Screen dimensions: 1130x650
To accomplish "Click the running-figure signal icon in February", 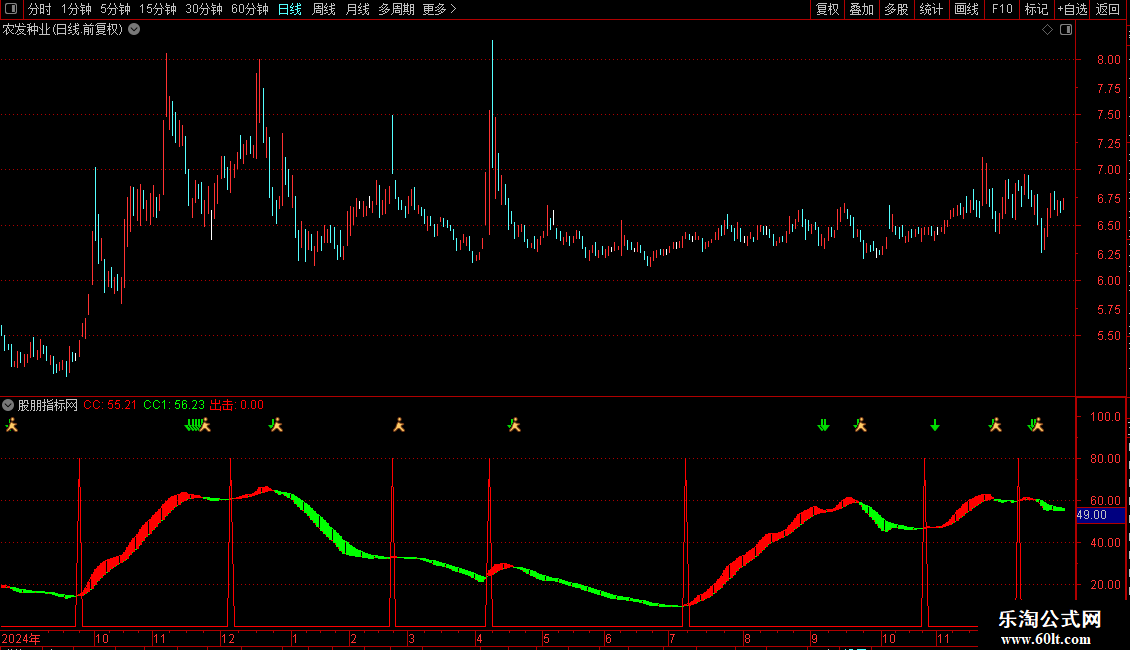I will point(399,425).
